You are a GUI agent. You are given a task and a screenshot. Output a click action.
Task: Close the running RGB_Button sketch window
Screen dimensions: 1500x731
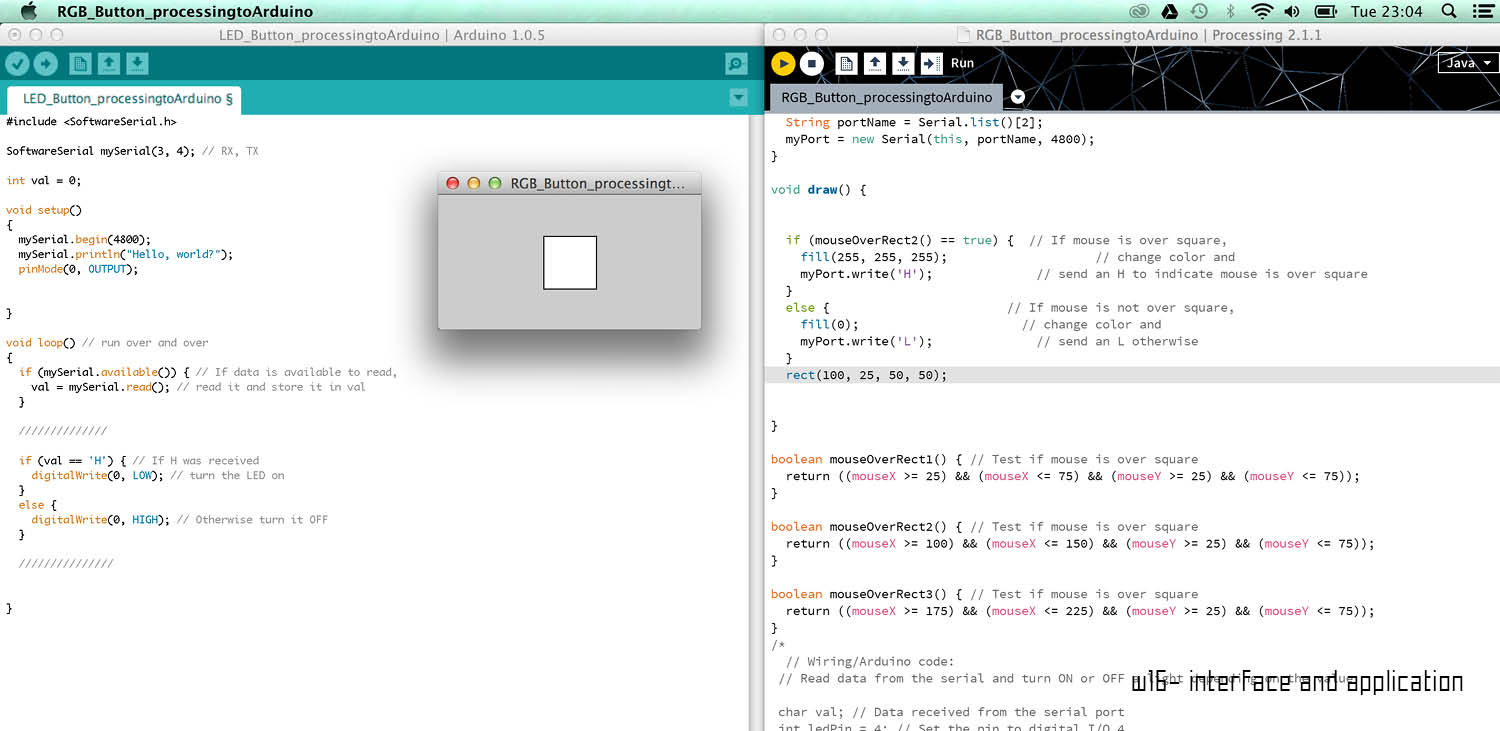click(x=452, y=184)
